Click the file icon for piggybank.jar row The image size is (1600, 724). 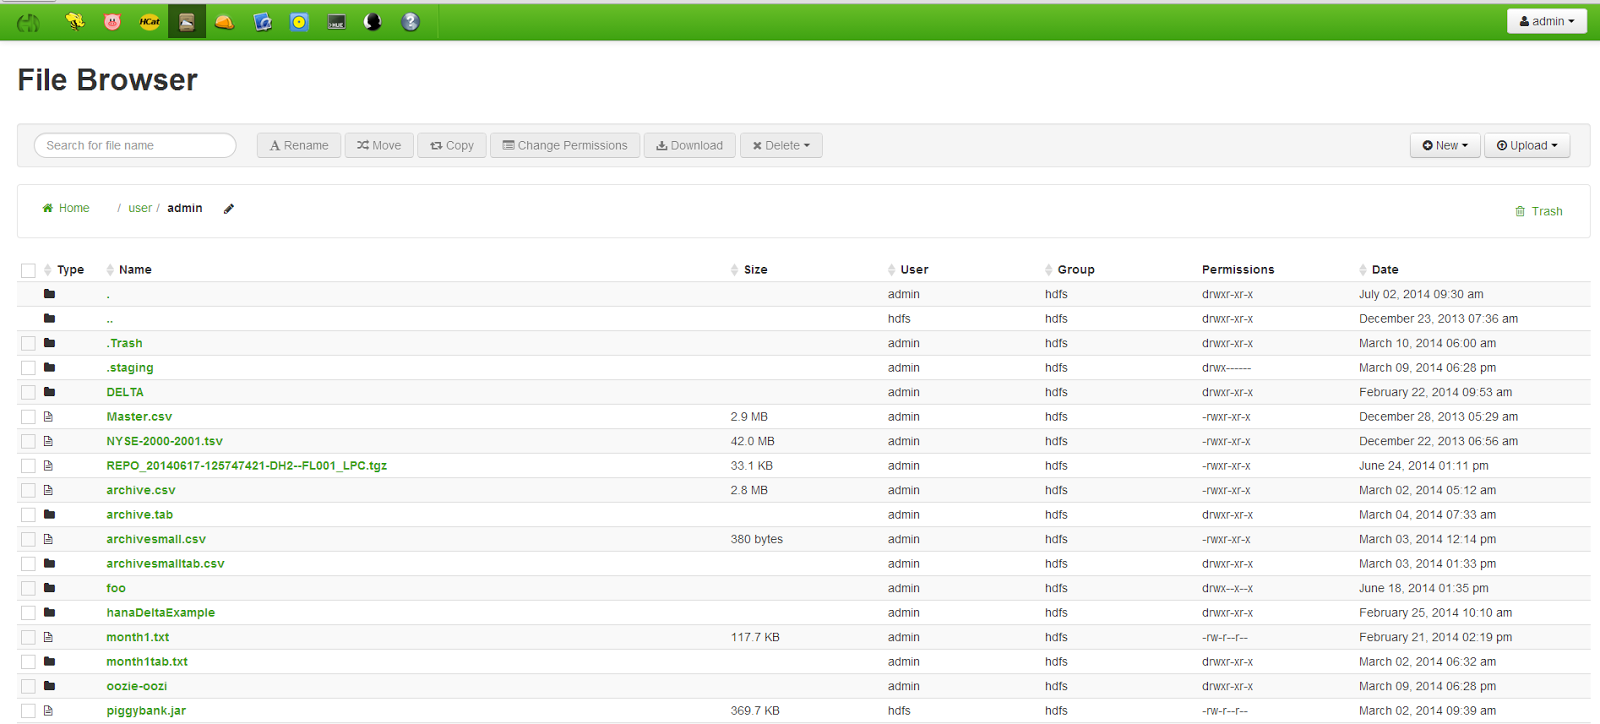click(48, 711)
